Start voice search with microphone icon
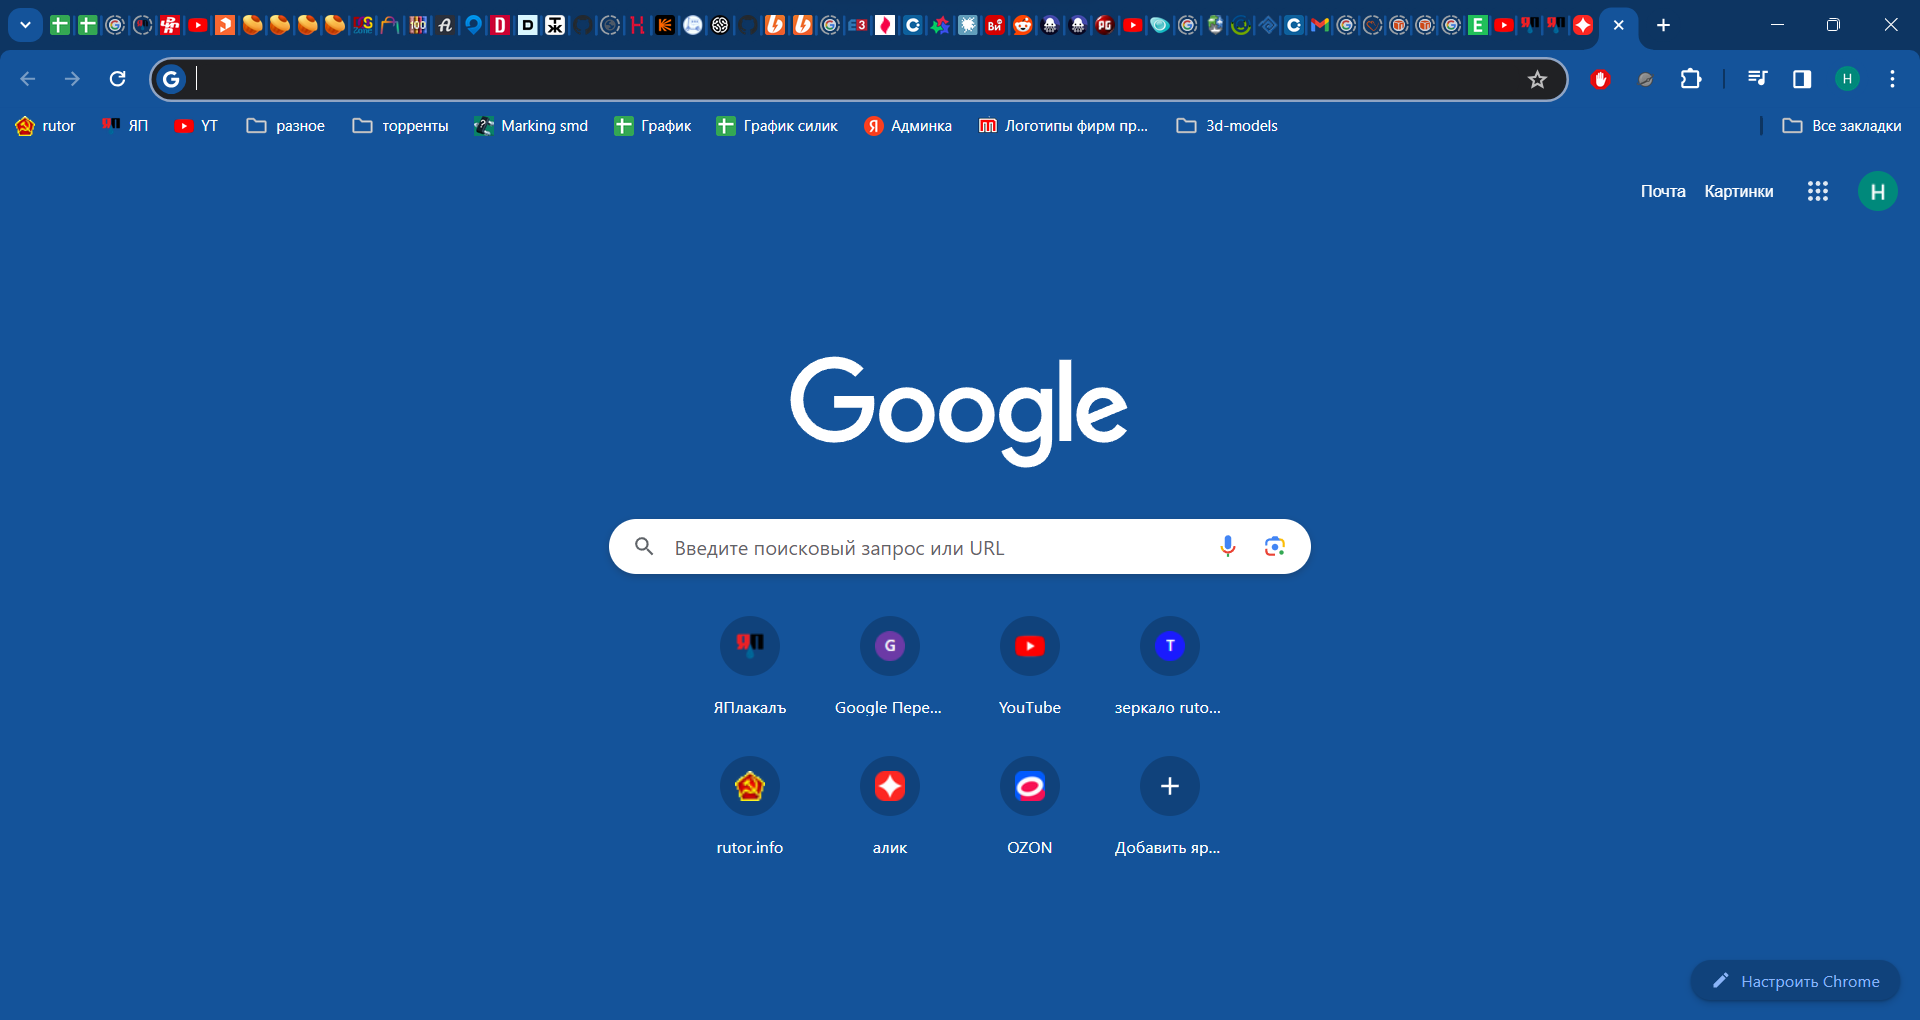 1228,546
